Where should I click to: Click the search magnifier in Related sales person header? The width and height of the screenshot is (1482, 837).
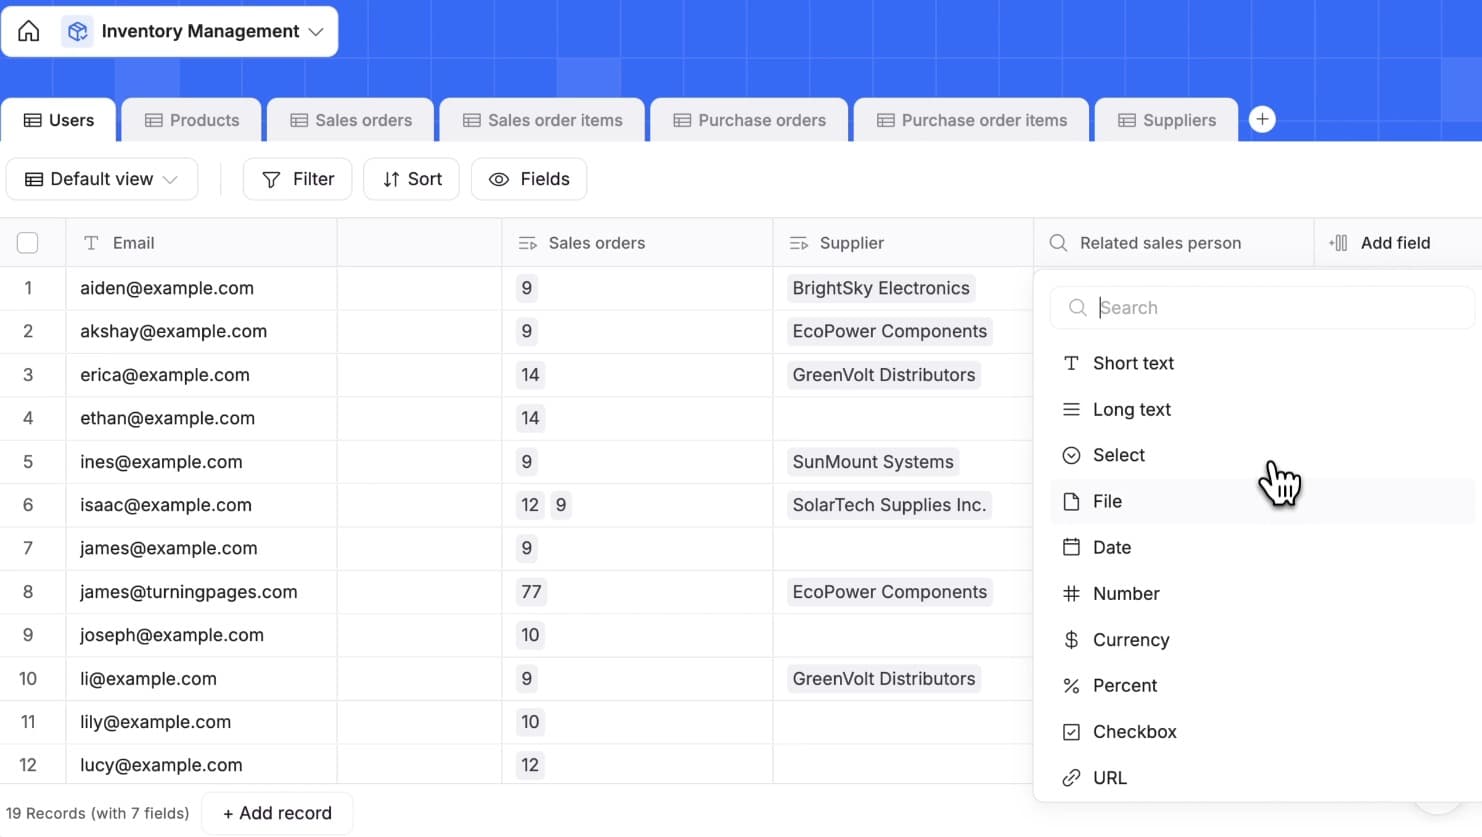(x=1057, y=243)
